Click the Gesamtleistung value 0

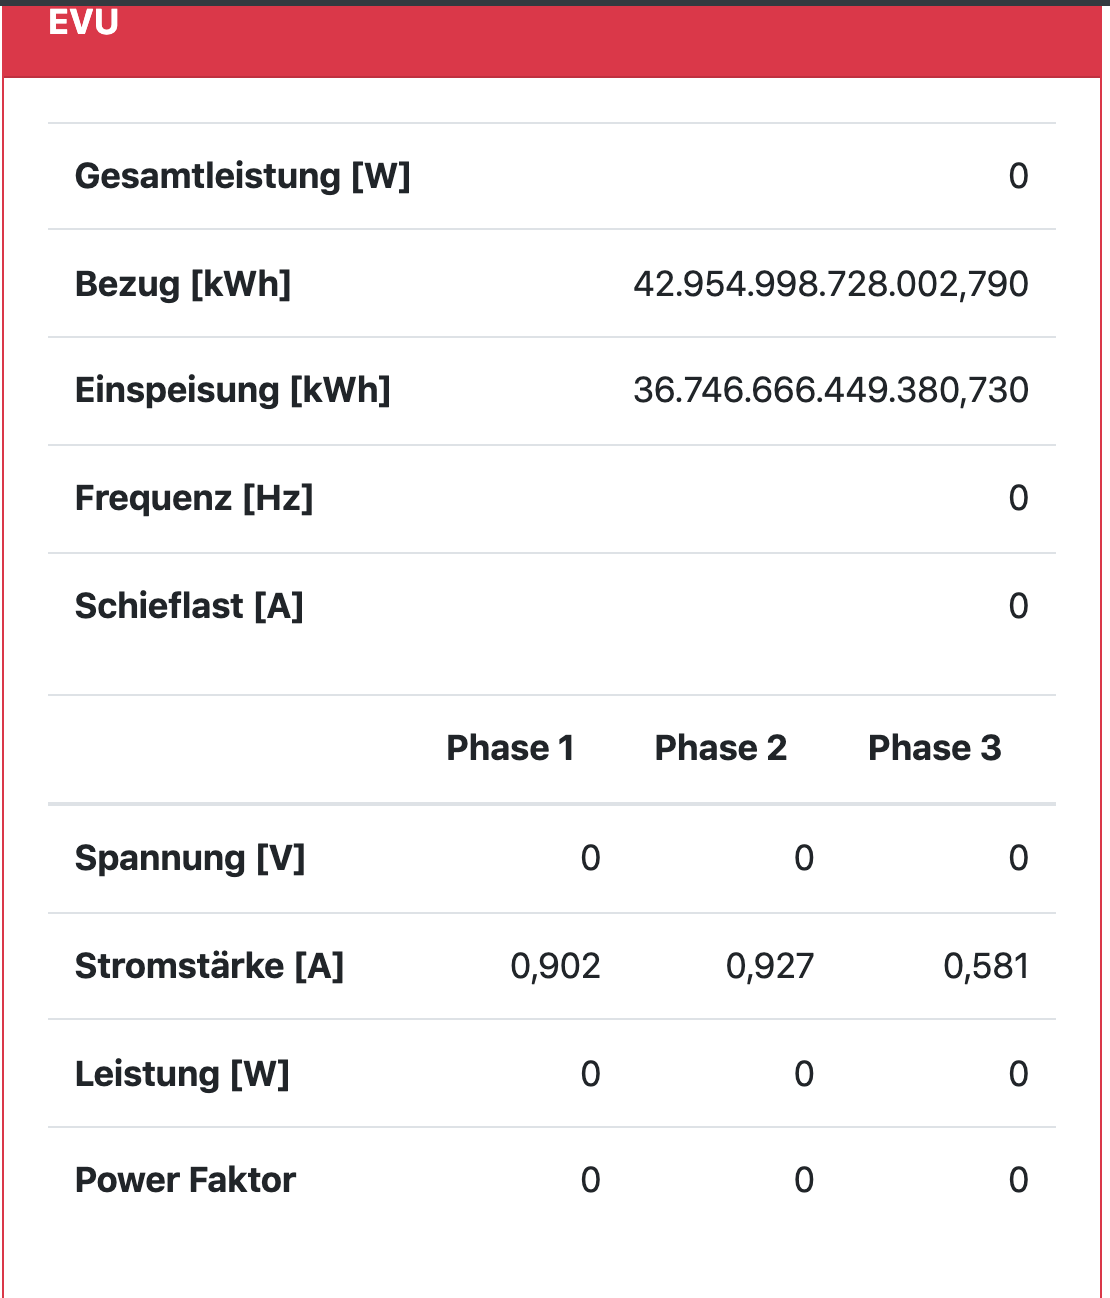point(1018,176)
